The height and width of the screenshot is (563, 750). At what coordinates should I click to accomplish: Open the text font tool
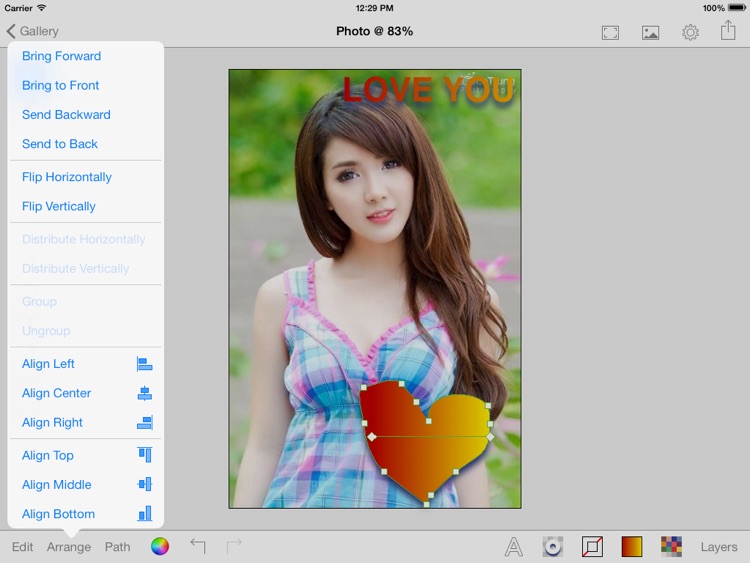[513, 547]
